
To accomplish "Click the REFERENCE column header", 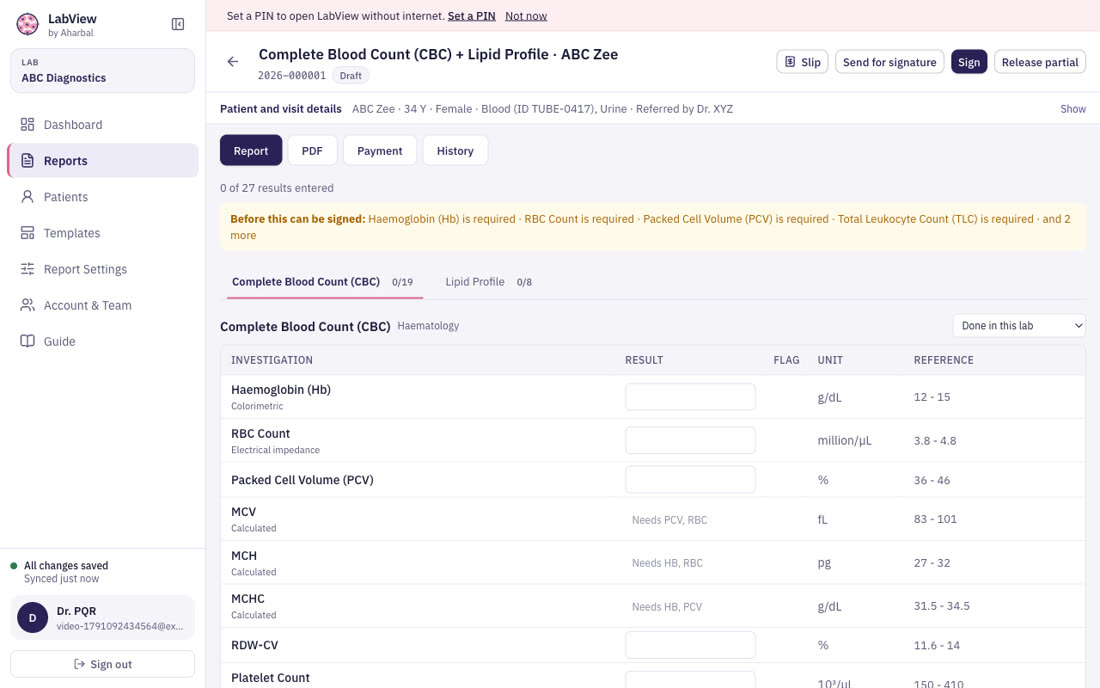I will coord(944,360).
